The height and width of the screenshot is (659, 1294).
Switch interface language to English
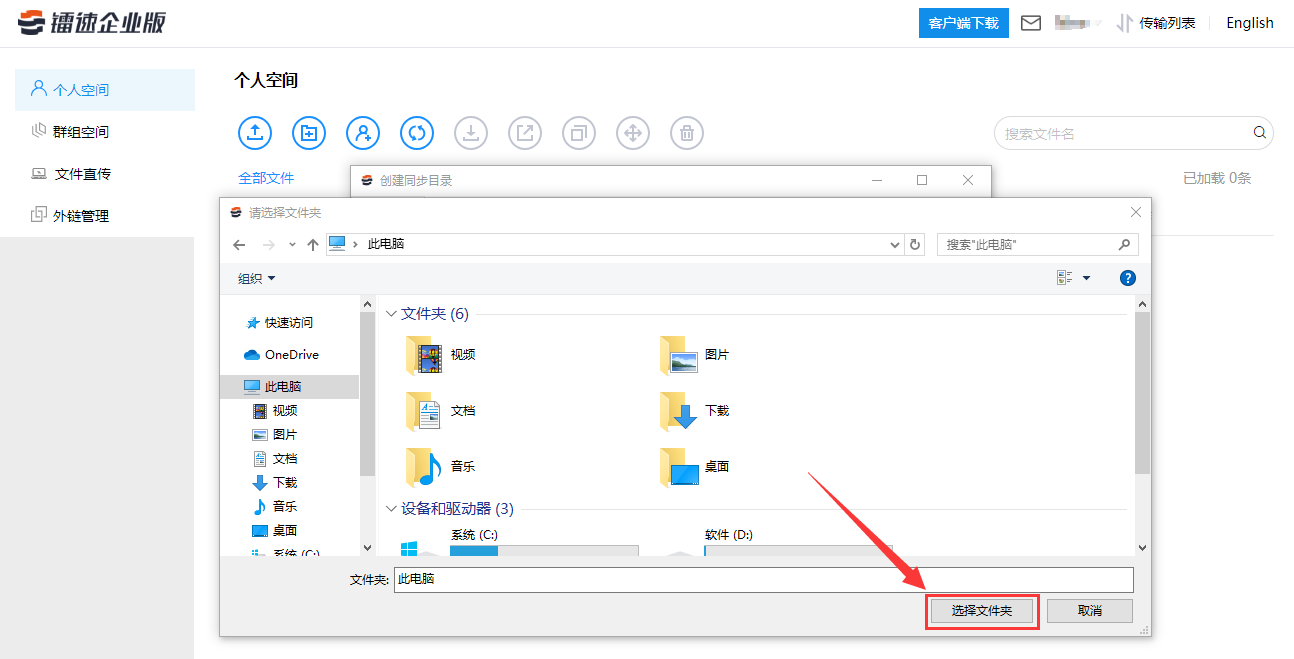[1249, 22]
